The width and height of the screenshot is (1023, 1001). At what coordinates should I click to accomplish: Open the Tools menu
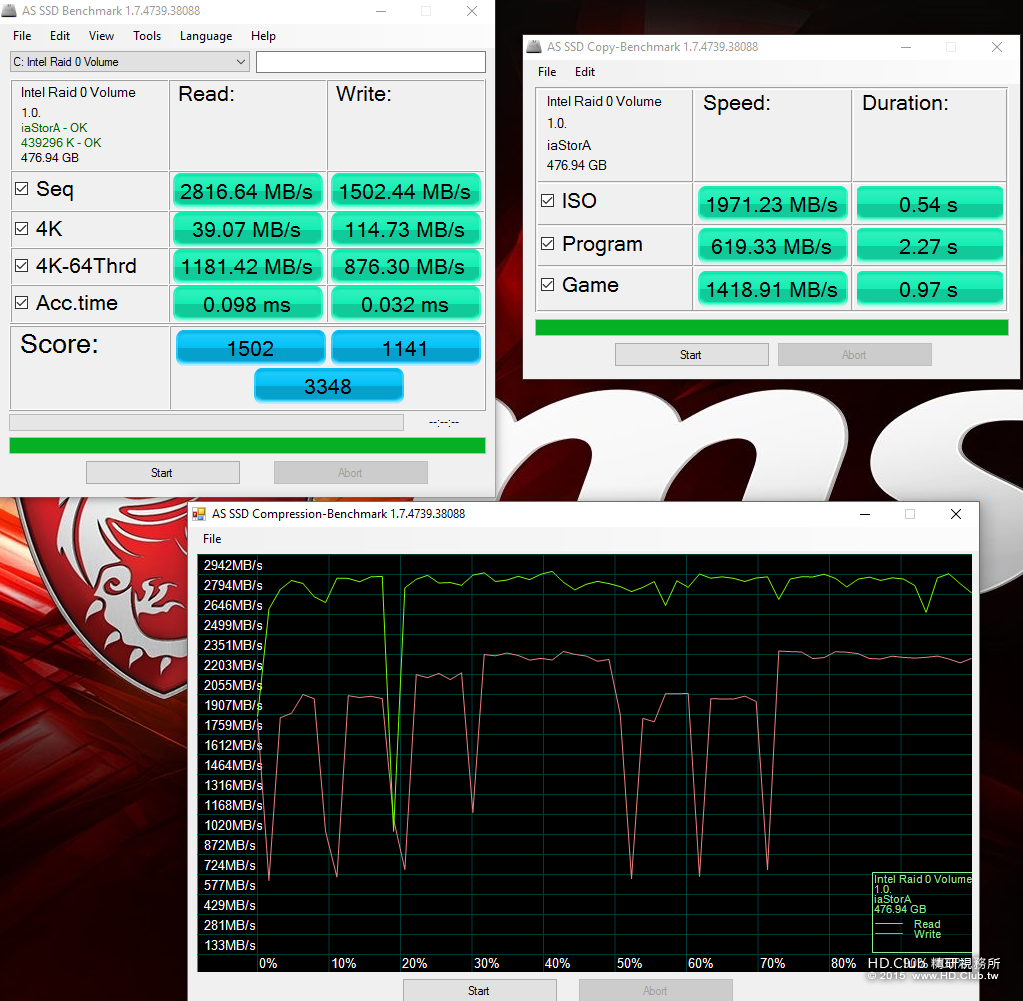coord(147,36)
